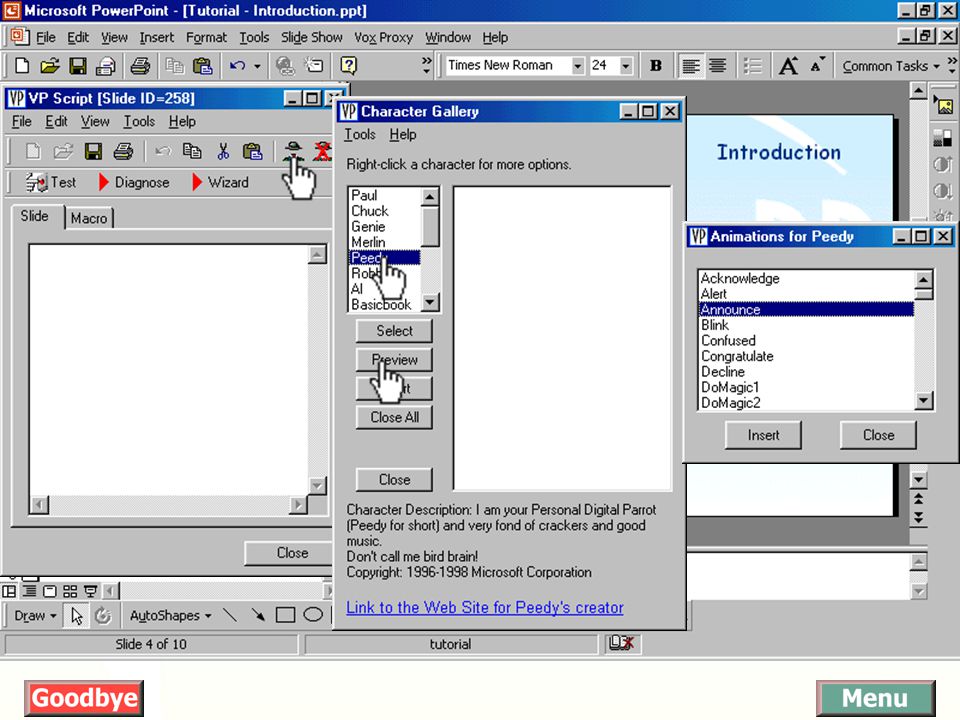Open the Vox Proxy menu in PowerPoint

point(383,37)
